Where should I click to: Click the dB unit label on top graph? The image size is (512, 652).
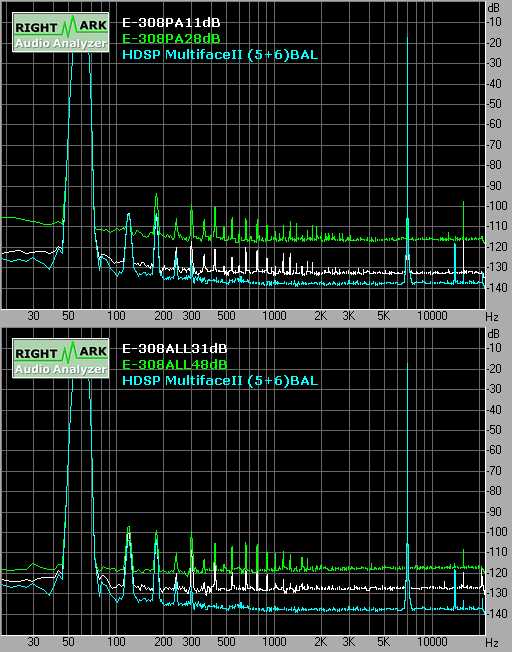[494, 7]
